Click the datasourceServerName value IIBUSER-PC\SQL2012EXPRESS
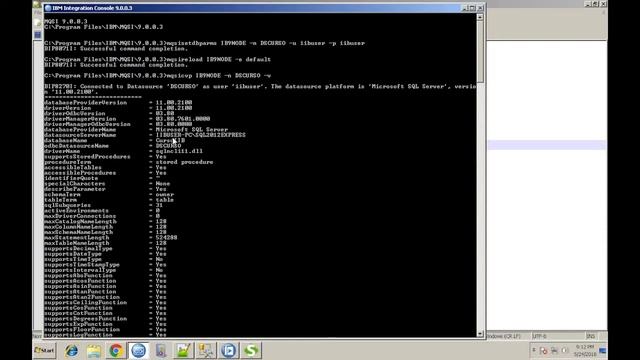 (x=200, y=135)
